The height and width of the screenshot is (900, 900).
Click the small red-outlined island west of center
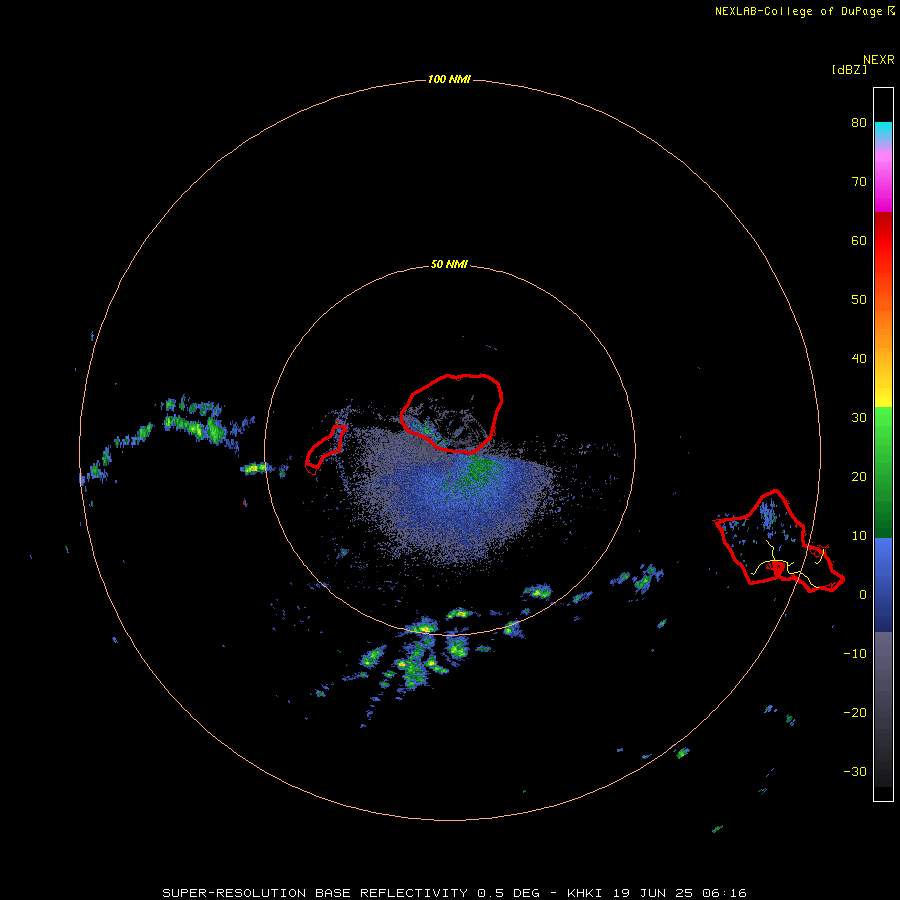[325, 448]
